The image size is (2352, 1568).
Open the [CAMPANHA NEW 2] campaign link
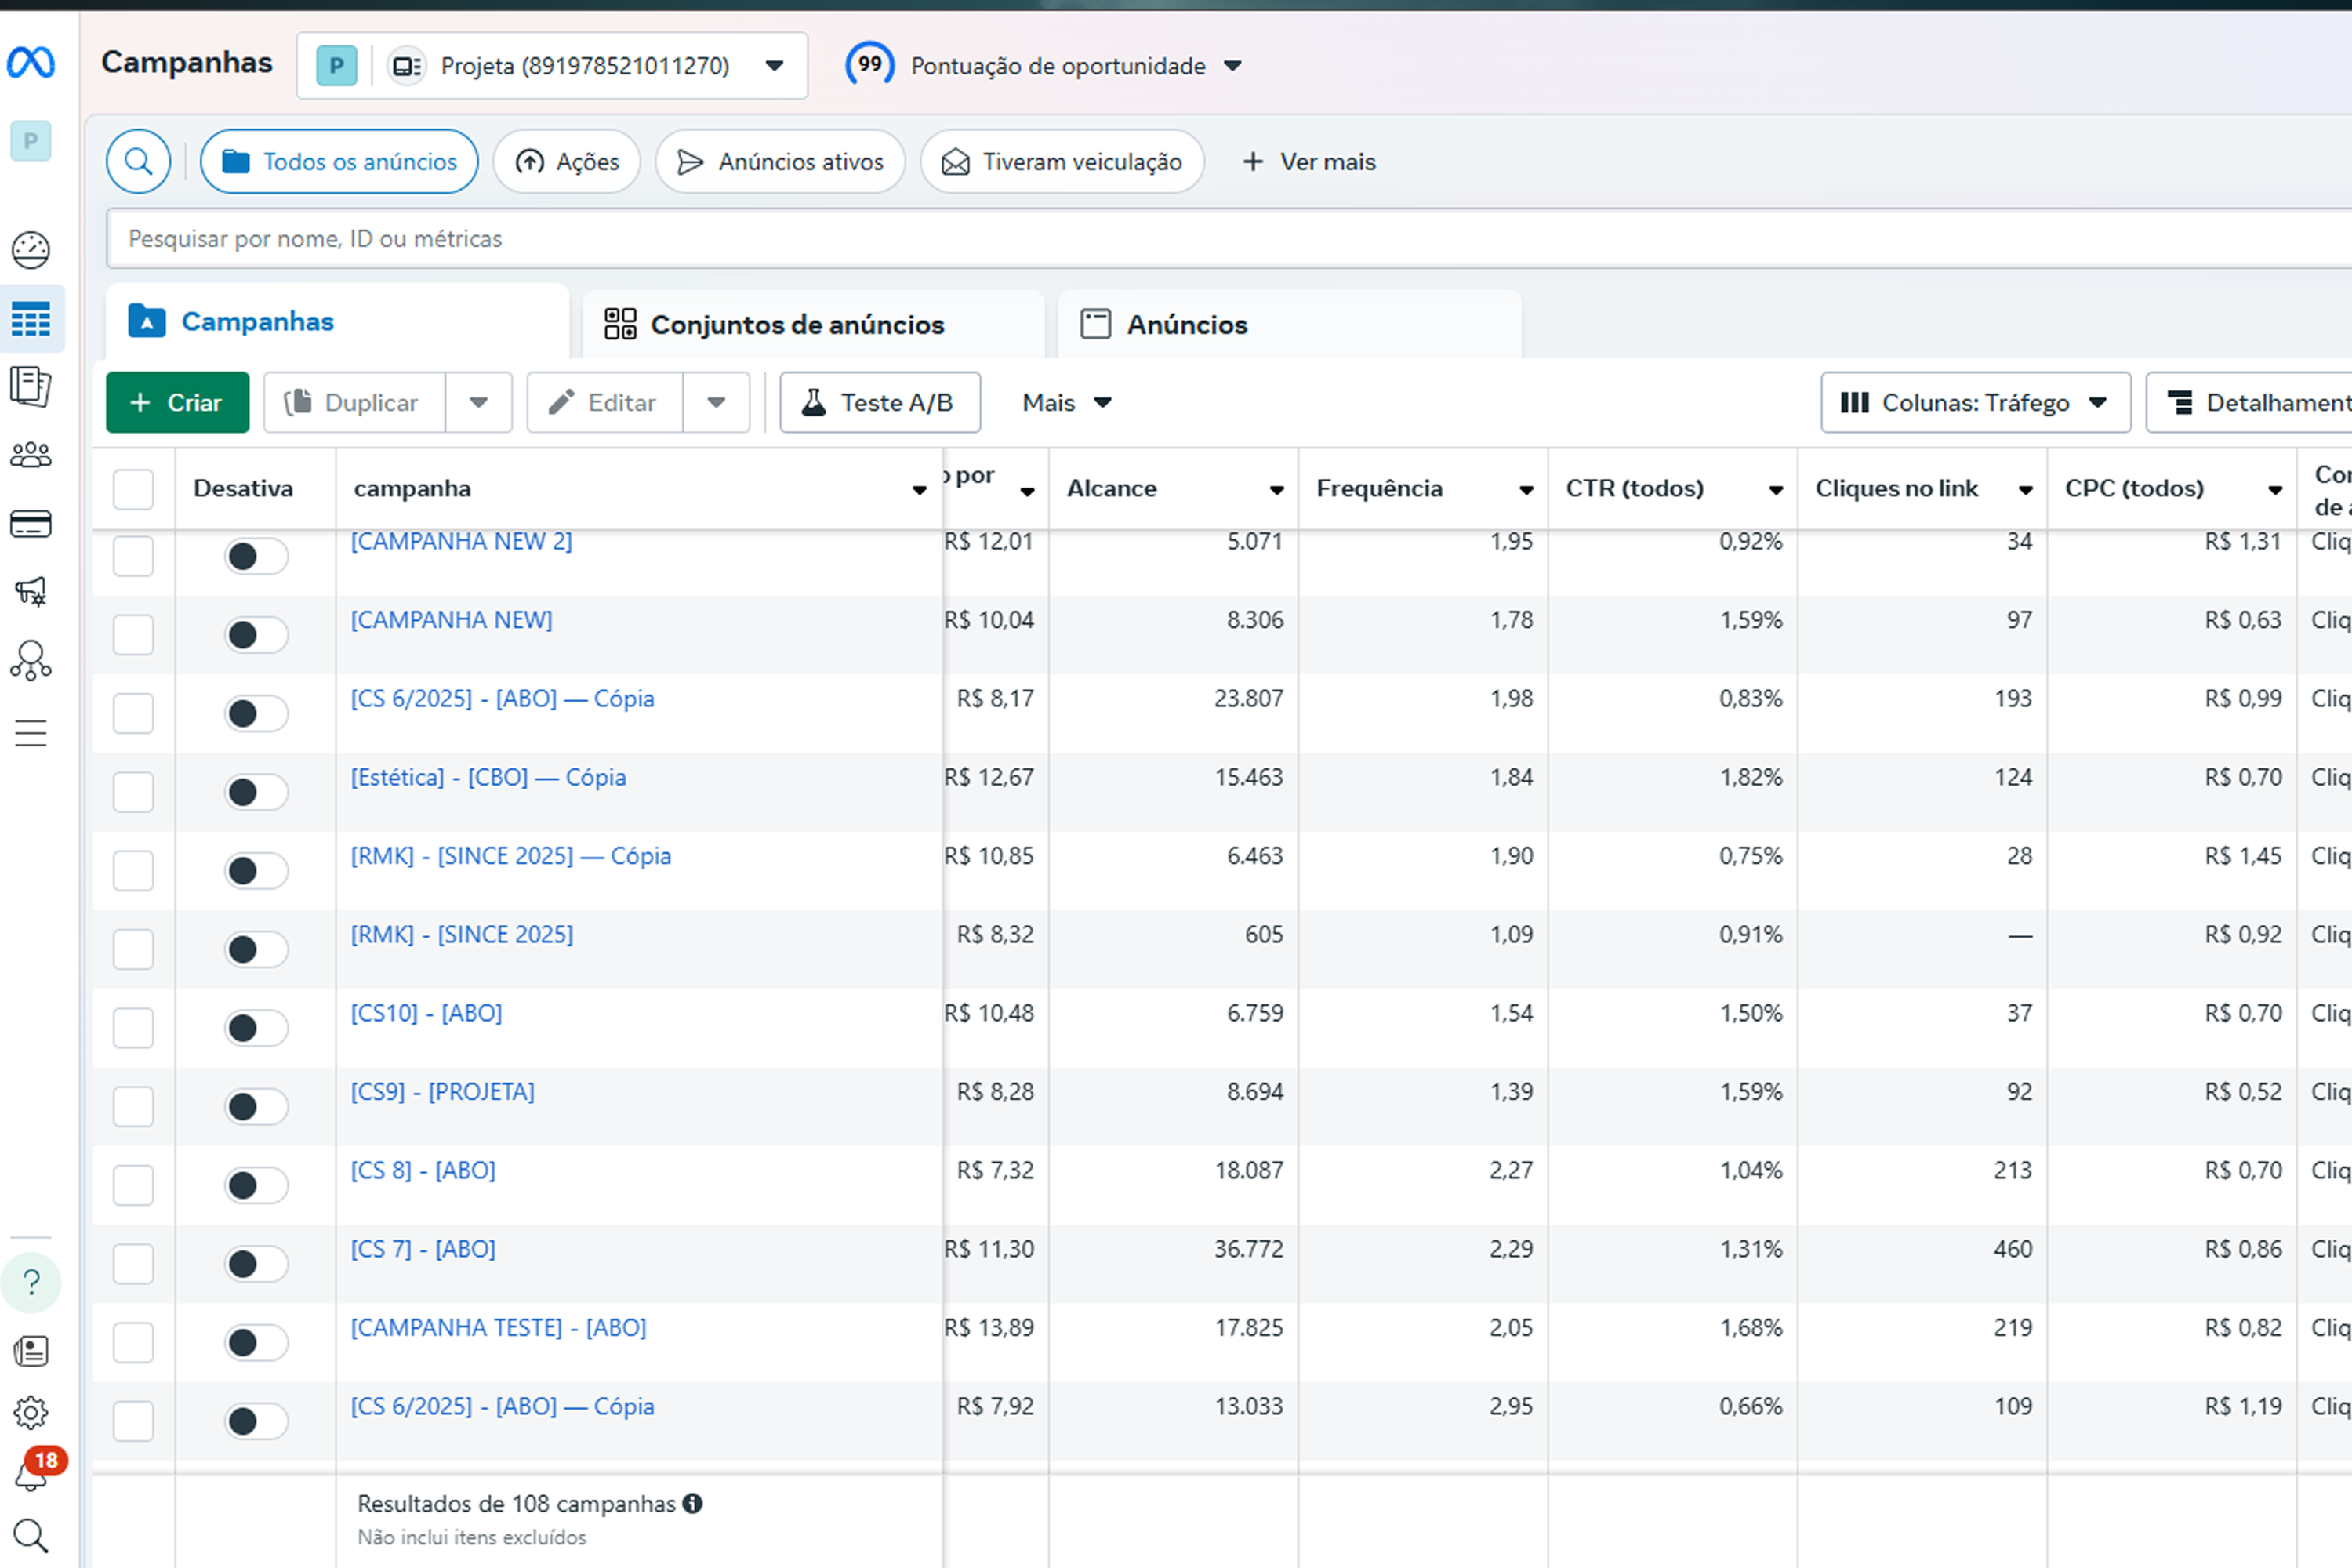(461, 541)
